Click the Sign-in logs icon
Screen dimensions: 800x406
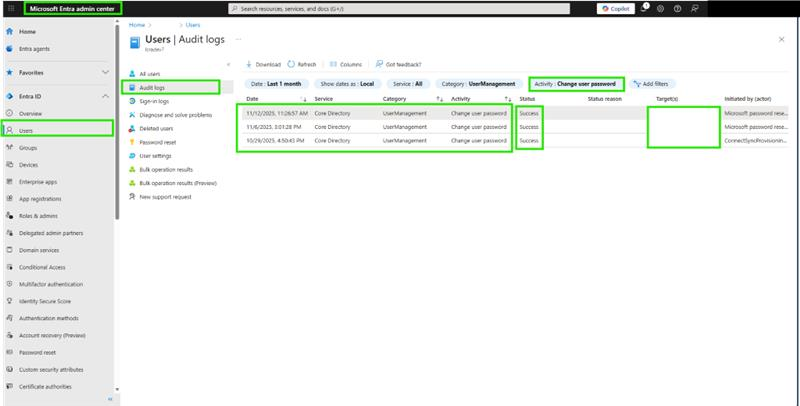coord(132,102)
